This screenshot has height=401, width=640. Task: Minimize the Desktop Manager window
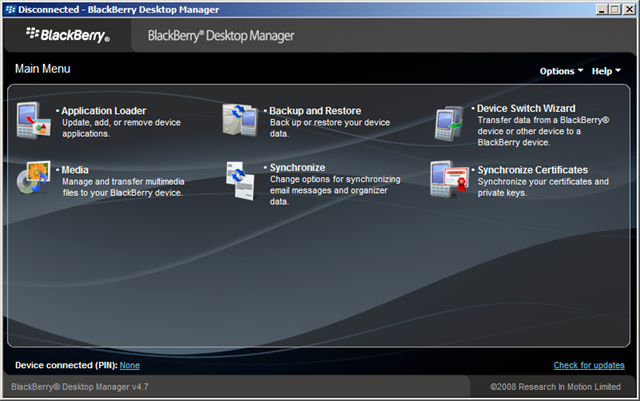coord(601,9)
